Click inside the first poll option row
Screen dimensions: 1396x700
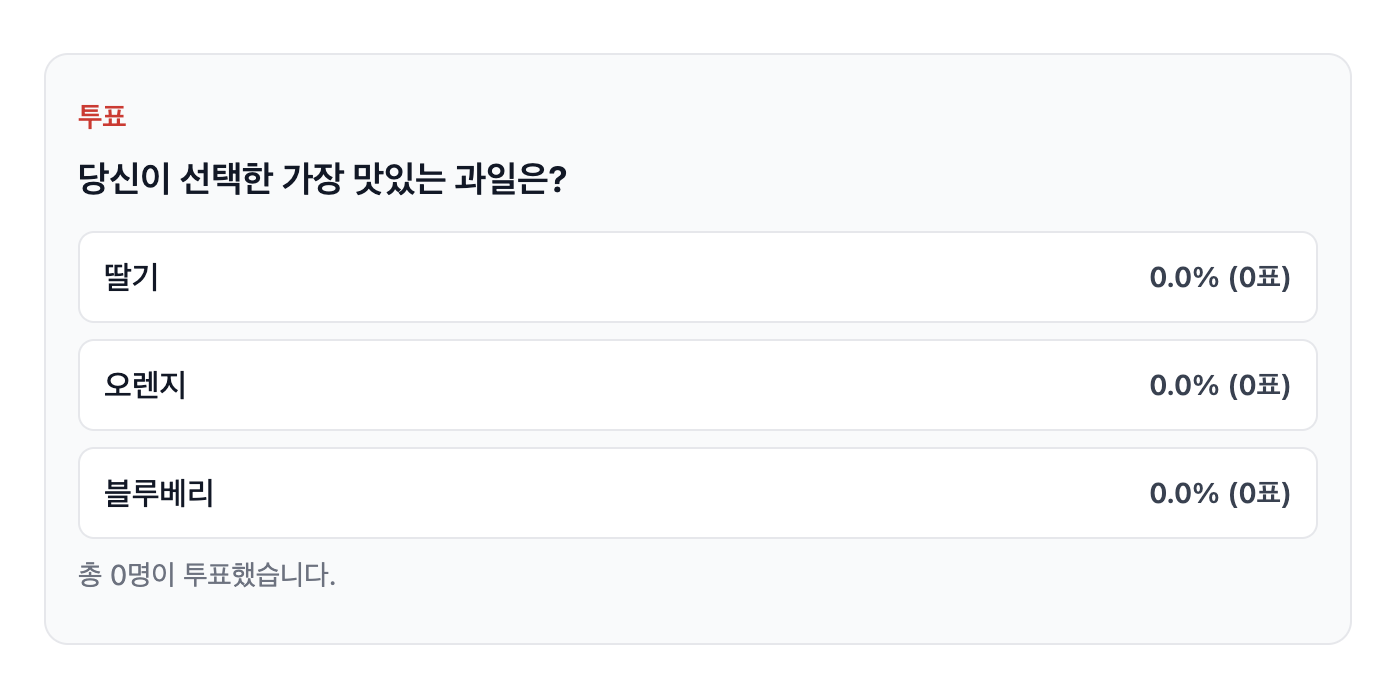[x=600, y=277]
